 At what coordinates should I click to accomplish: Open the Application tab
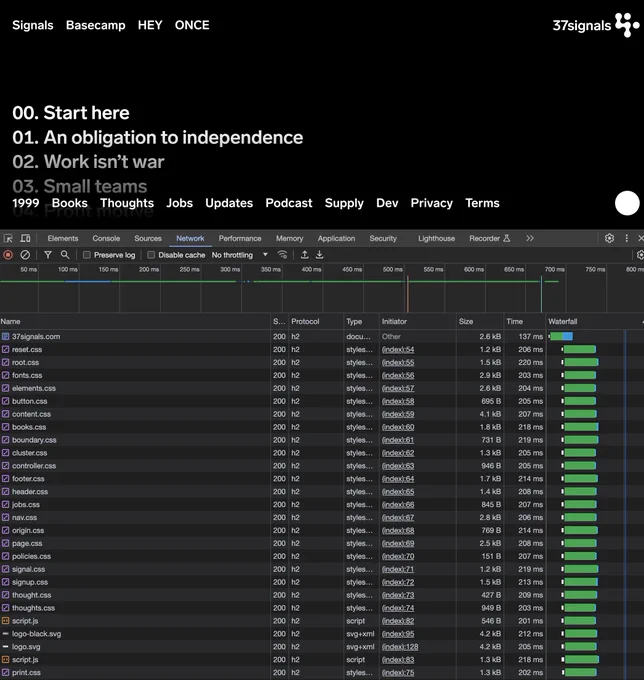tap(336, 239)
